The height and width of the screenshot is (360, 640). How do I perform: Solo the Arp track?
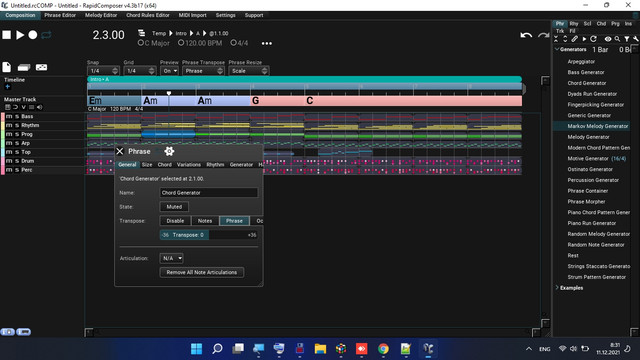(17, 143)
